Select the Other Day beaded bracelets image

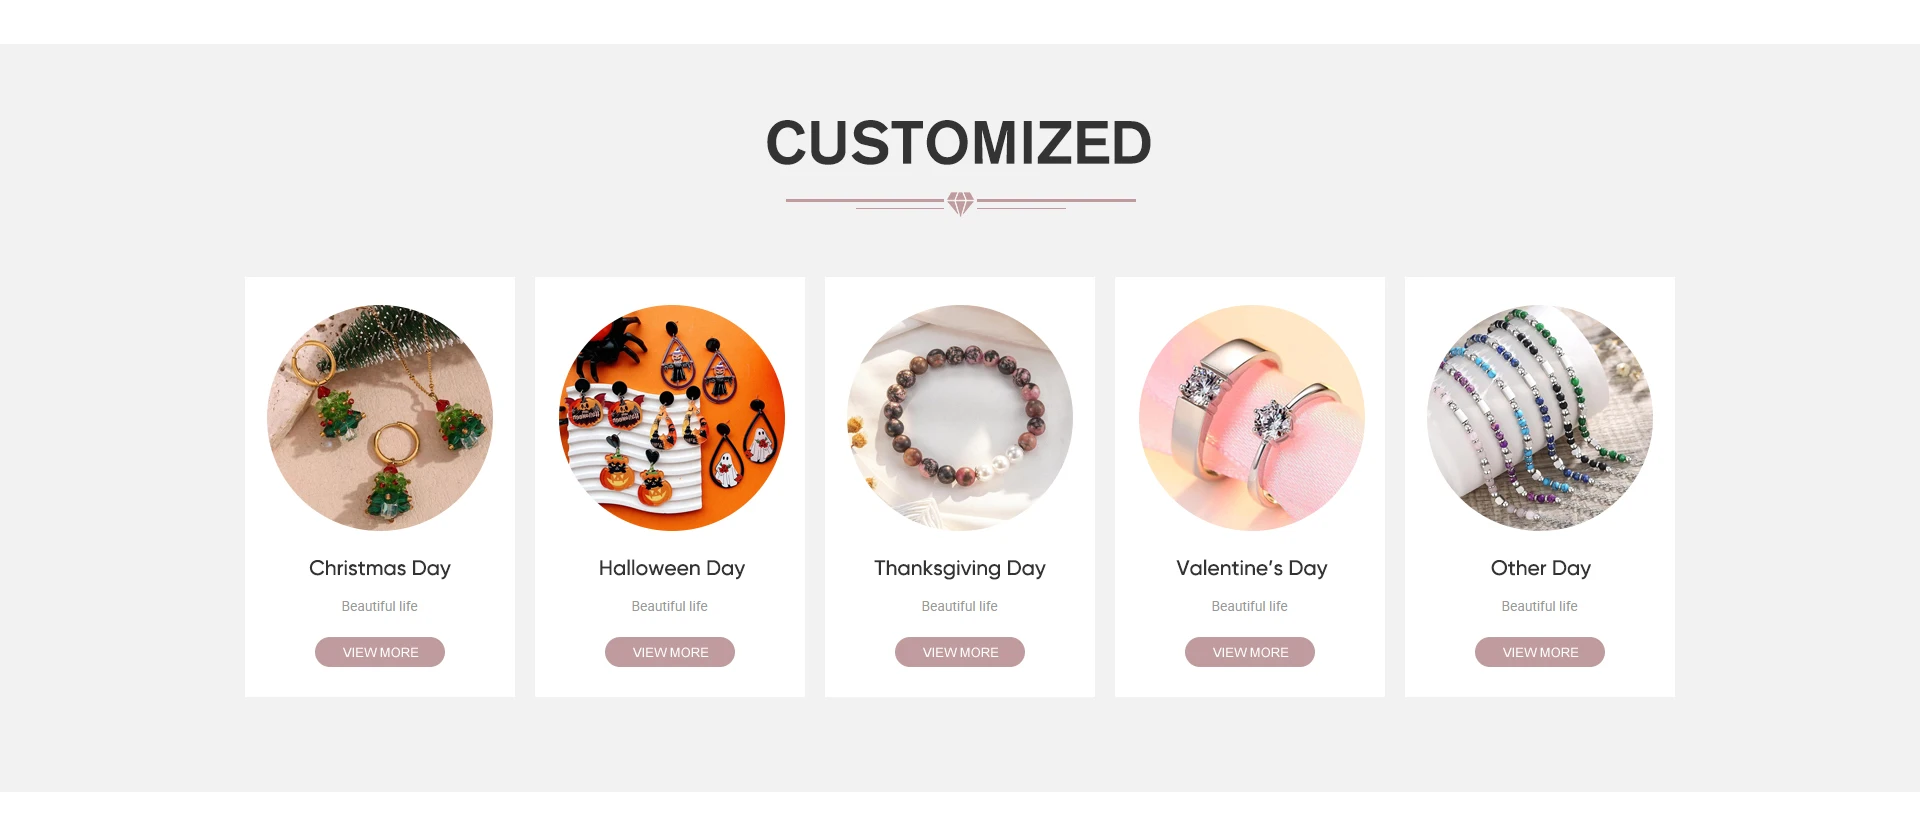click(1540, 418)
